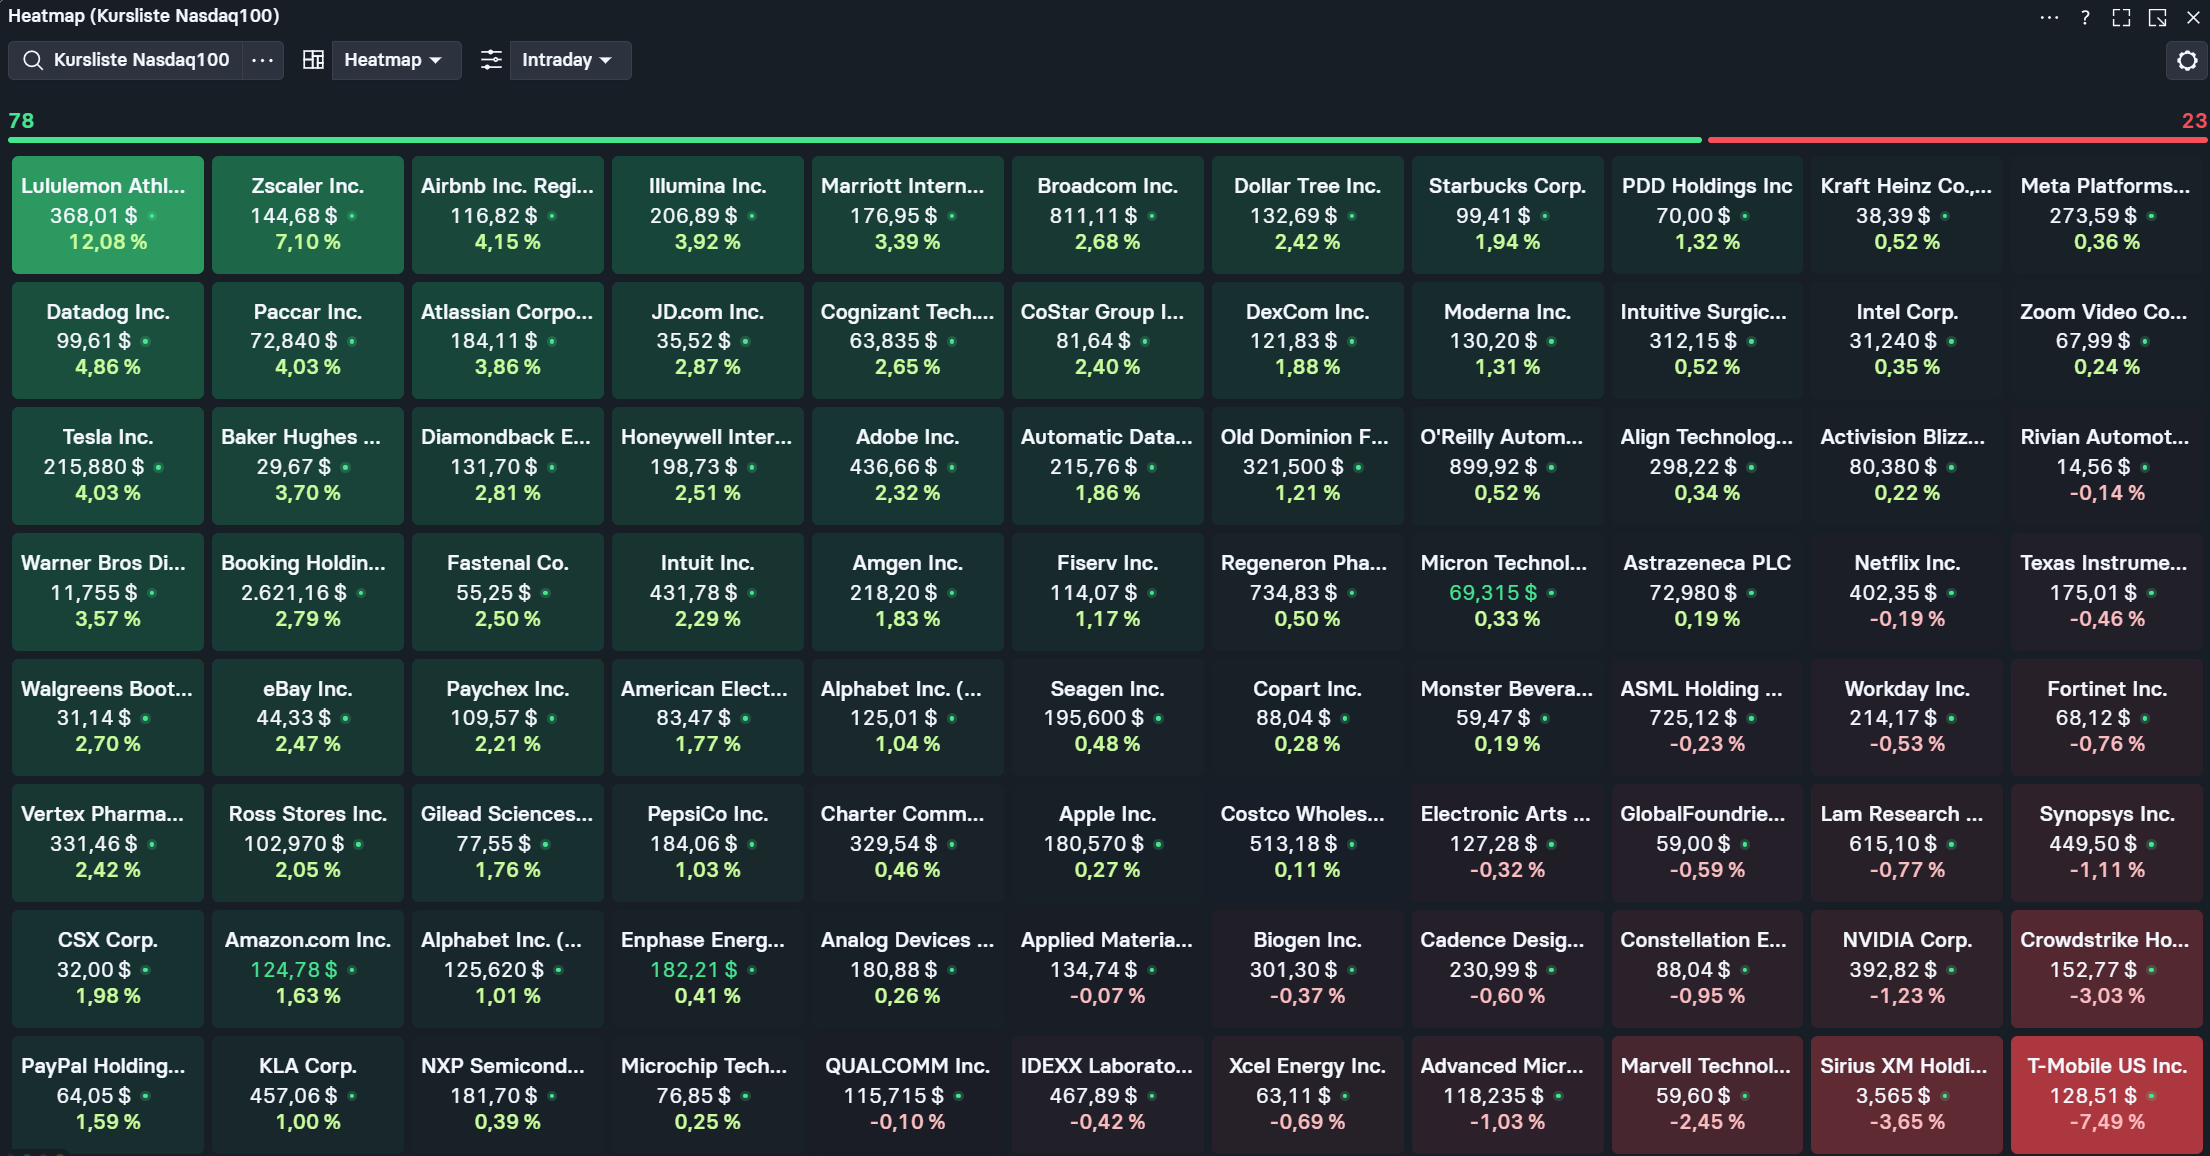This screenshot has height=1156, width=2210.
Task: Click the Illumina Inc. tile
Action: click(708, 215)
